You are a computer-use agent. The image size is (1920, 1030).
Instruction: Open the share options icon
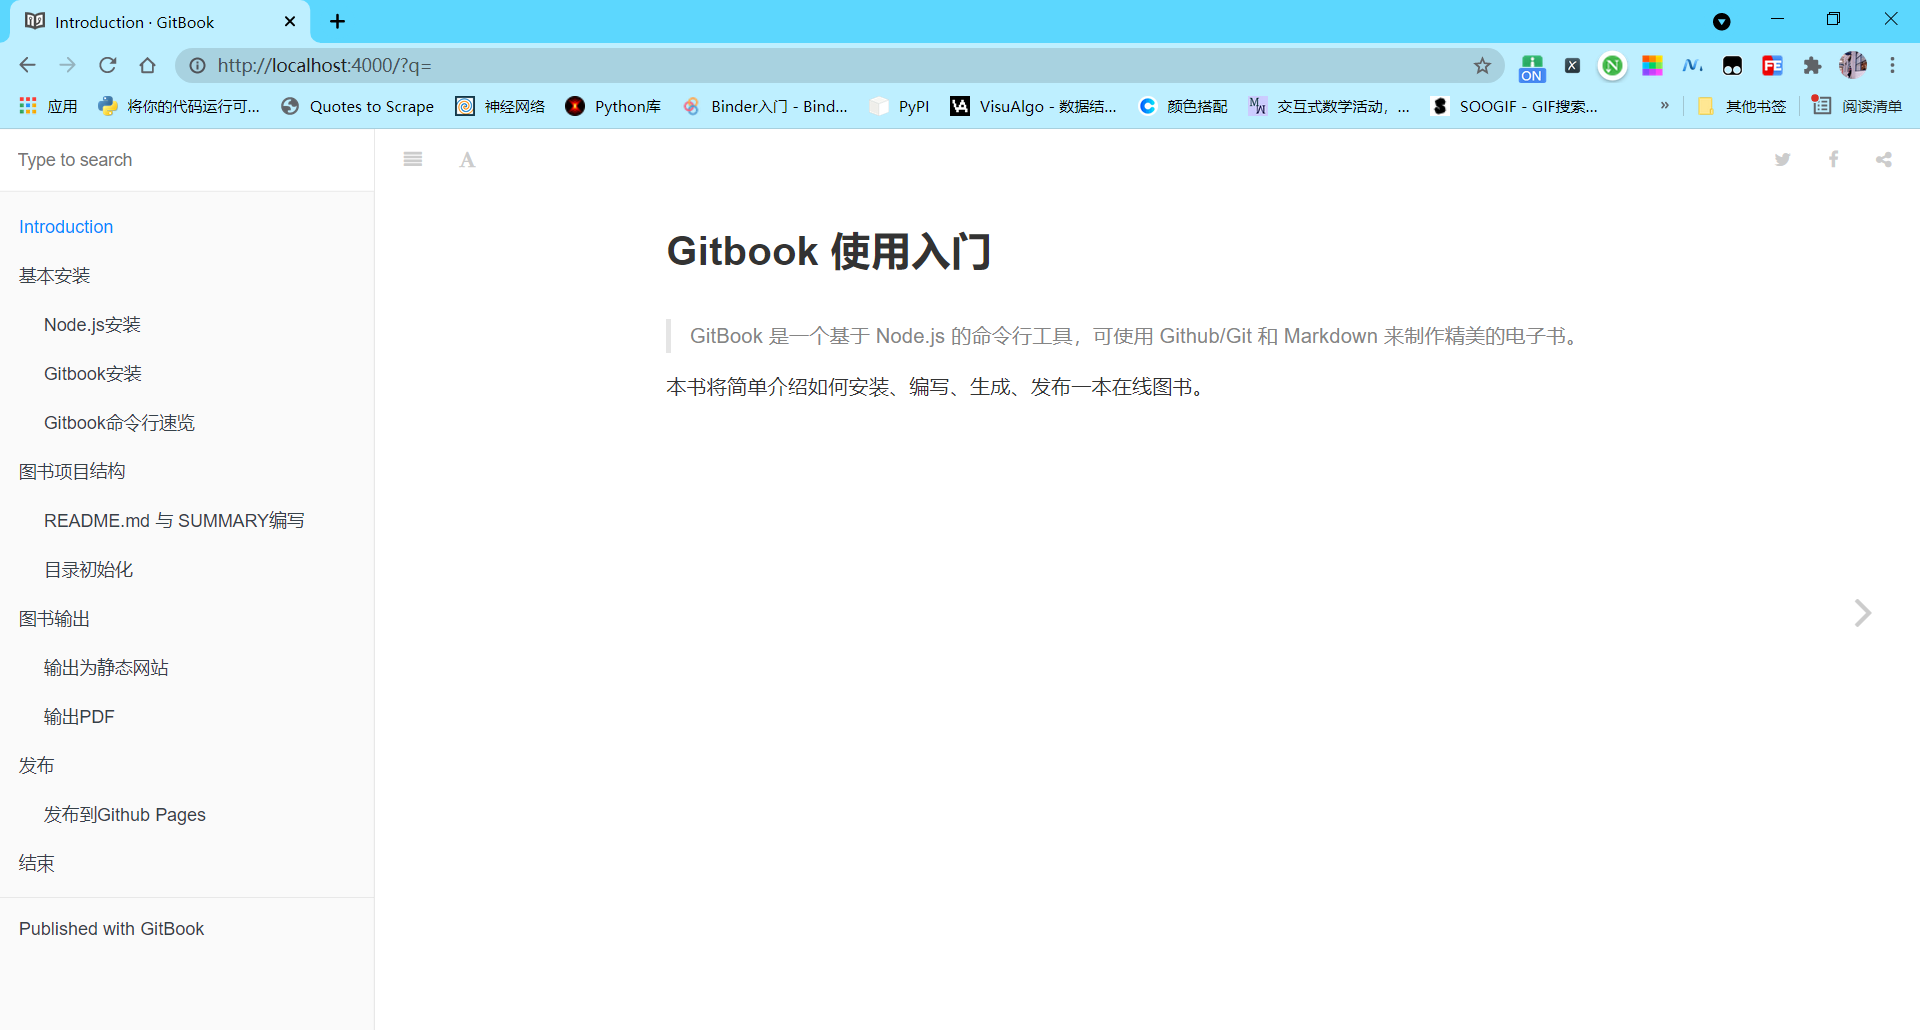(1884, 160)
